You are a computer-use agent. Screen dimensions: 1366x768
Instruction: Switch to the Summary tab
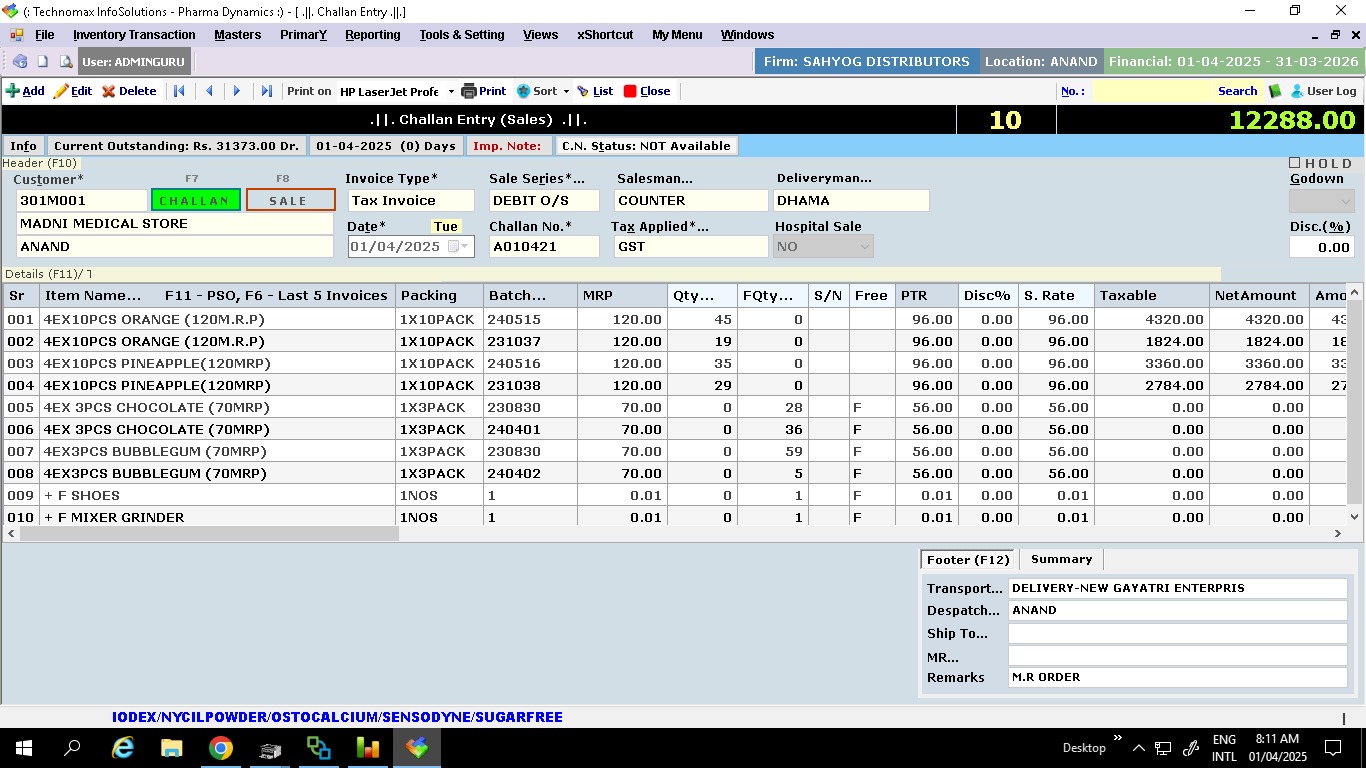pos(1061,559)
